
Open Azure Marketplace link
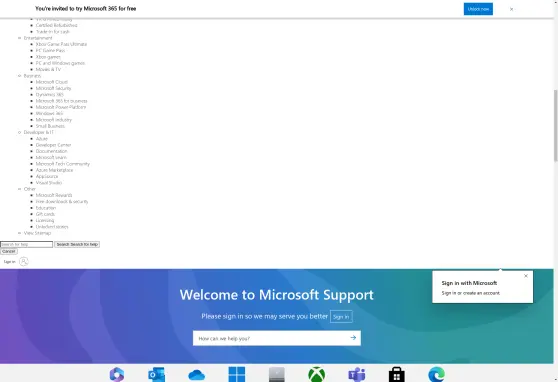pyautogui.click(x=54, y=170)
